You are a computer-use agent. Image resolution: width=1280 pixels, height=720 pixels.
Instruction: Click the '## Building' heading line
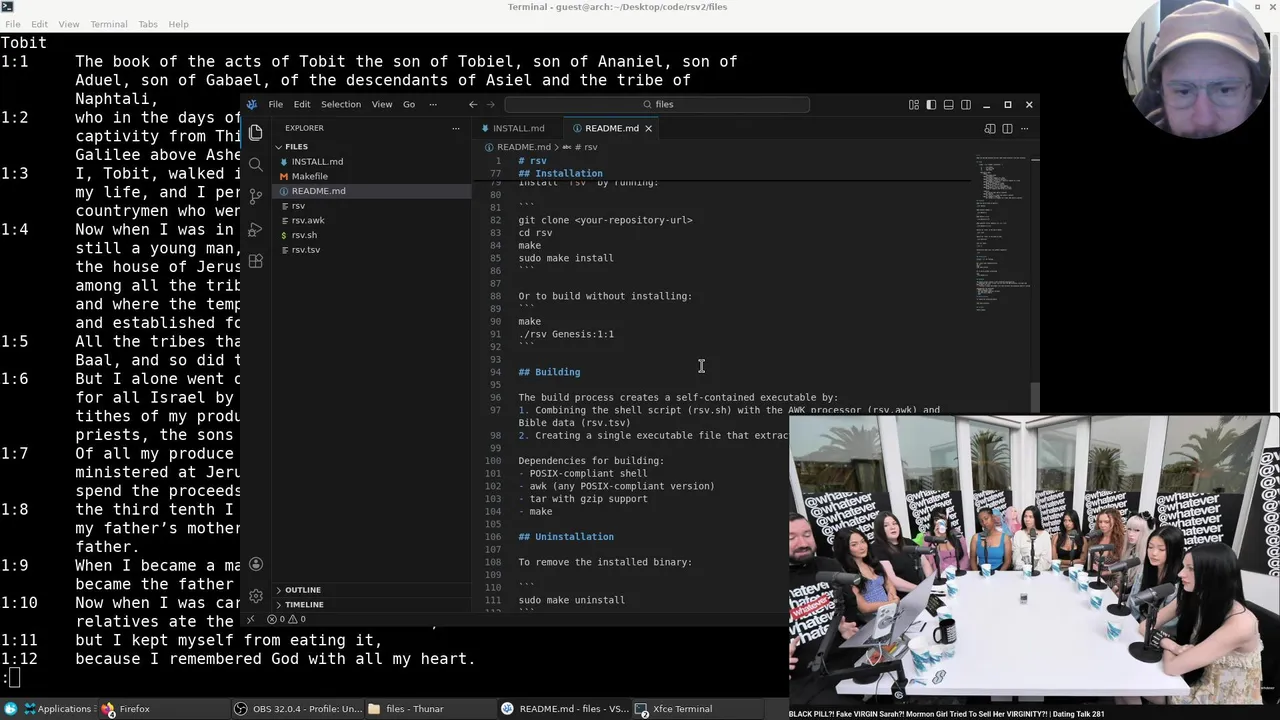(x=548, y=372)
